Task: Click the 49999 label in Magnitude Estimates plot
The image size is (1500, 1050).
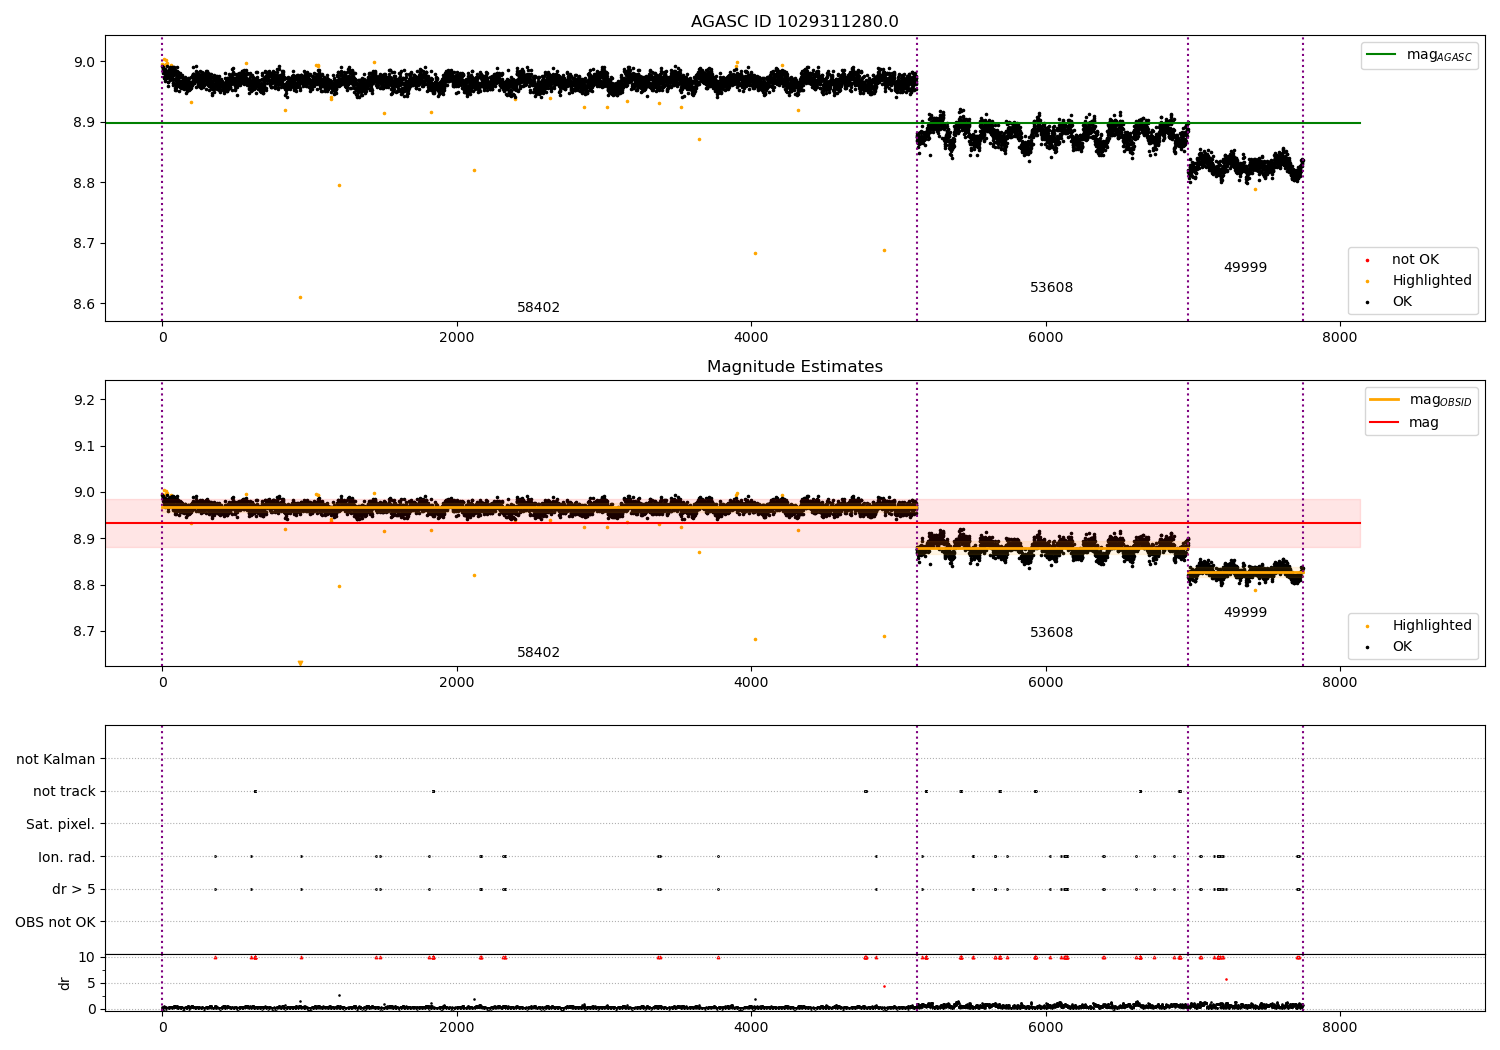Action: point(1245,613)
